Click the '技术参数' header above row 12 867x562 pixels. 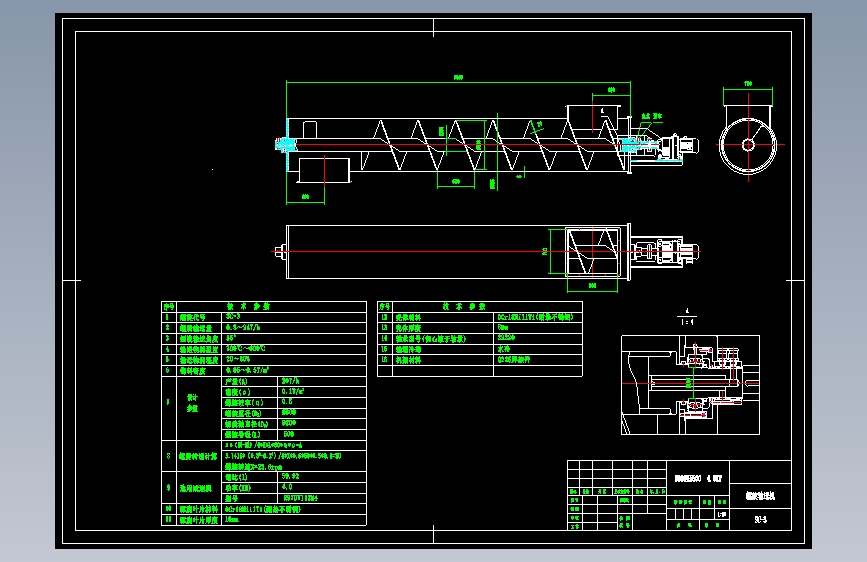tap(464, 306)
